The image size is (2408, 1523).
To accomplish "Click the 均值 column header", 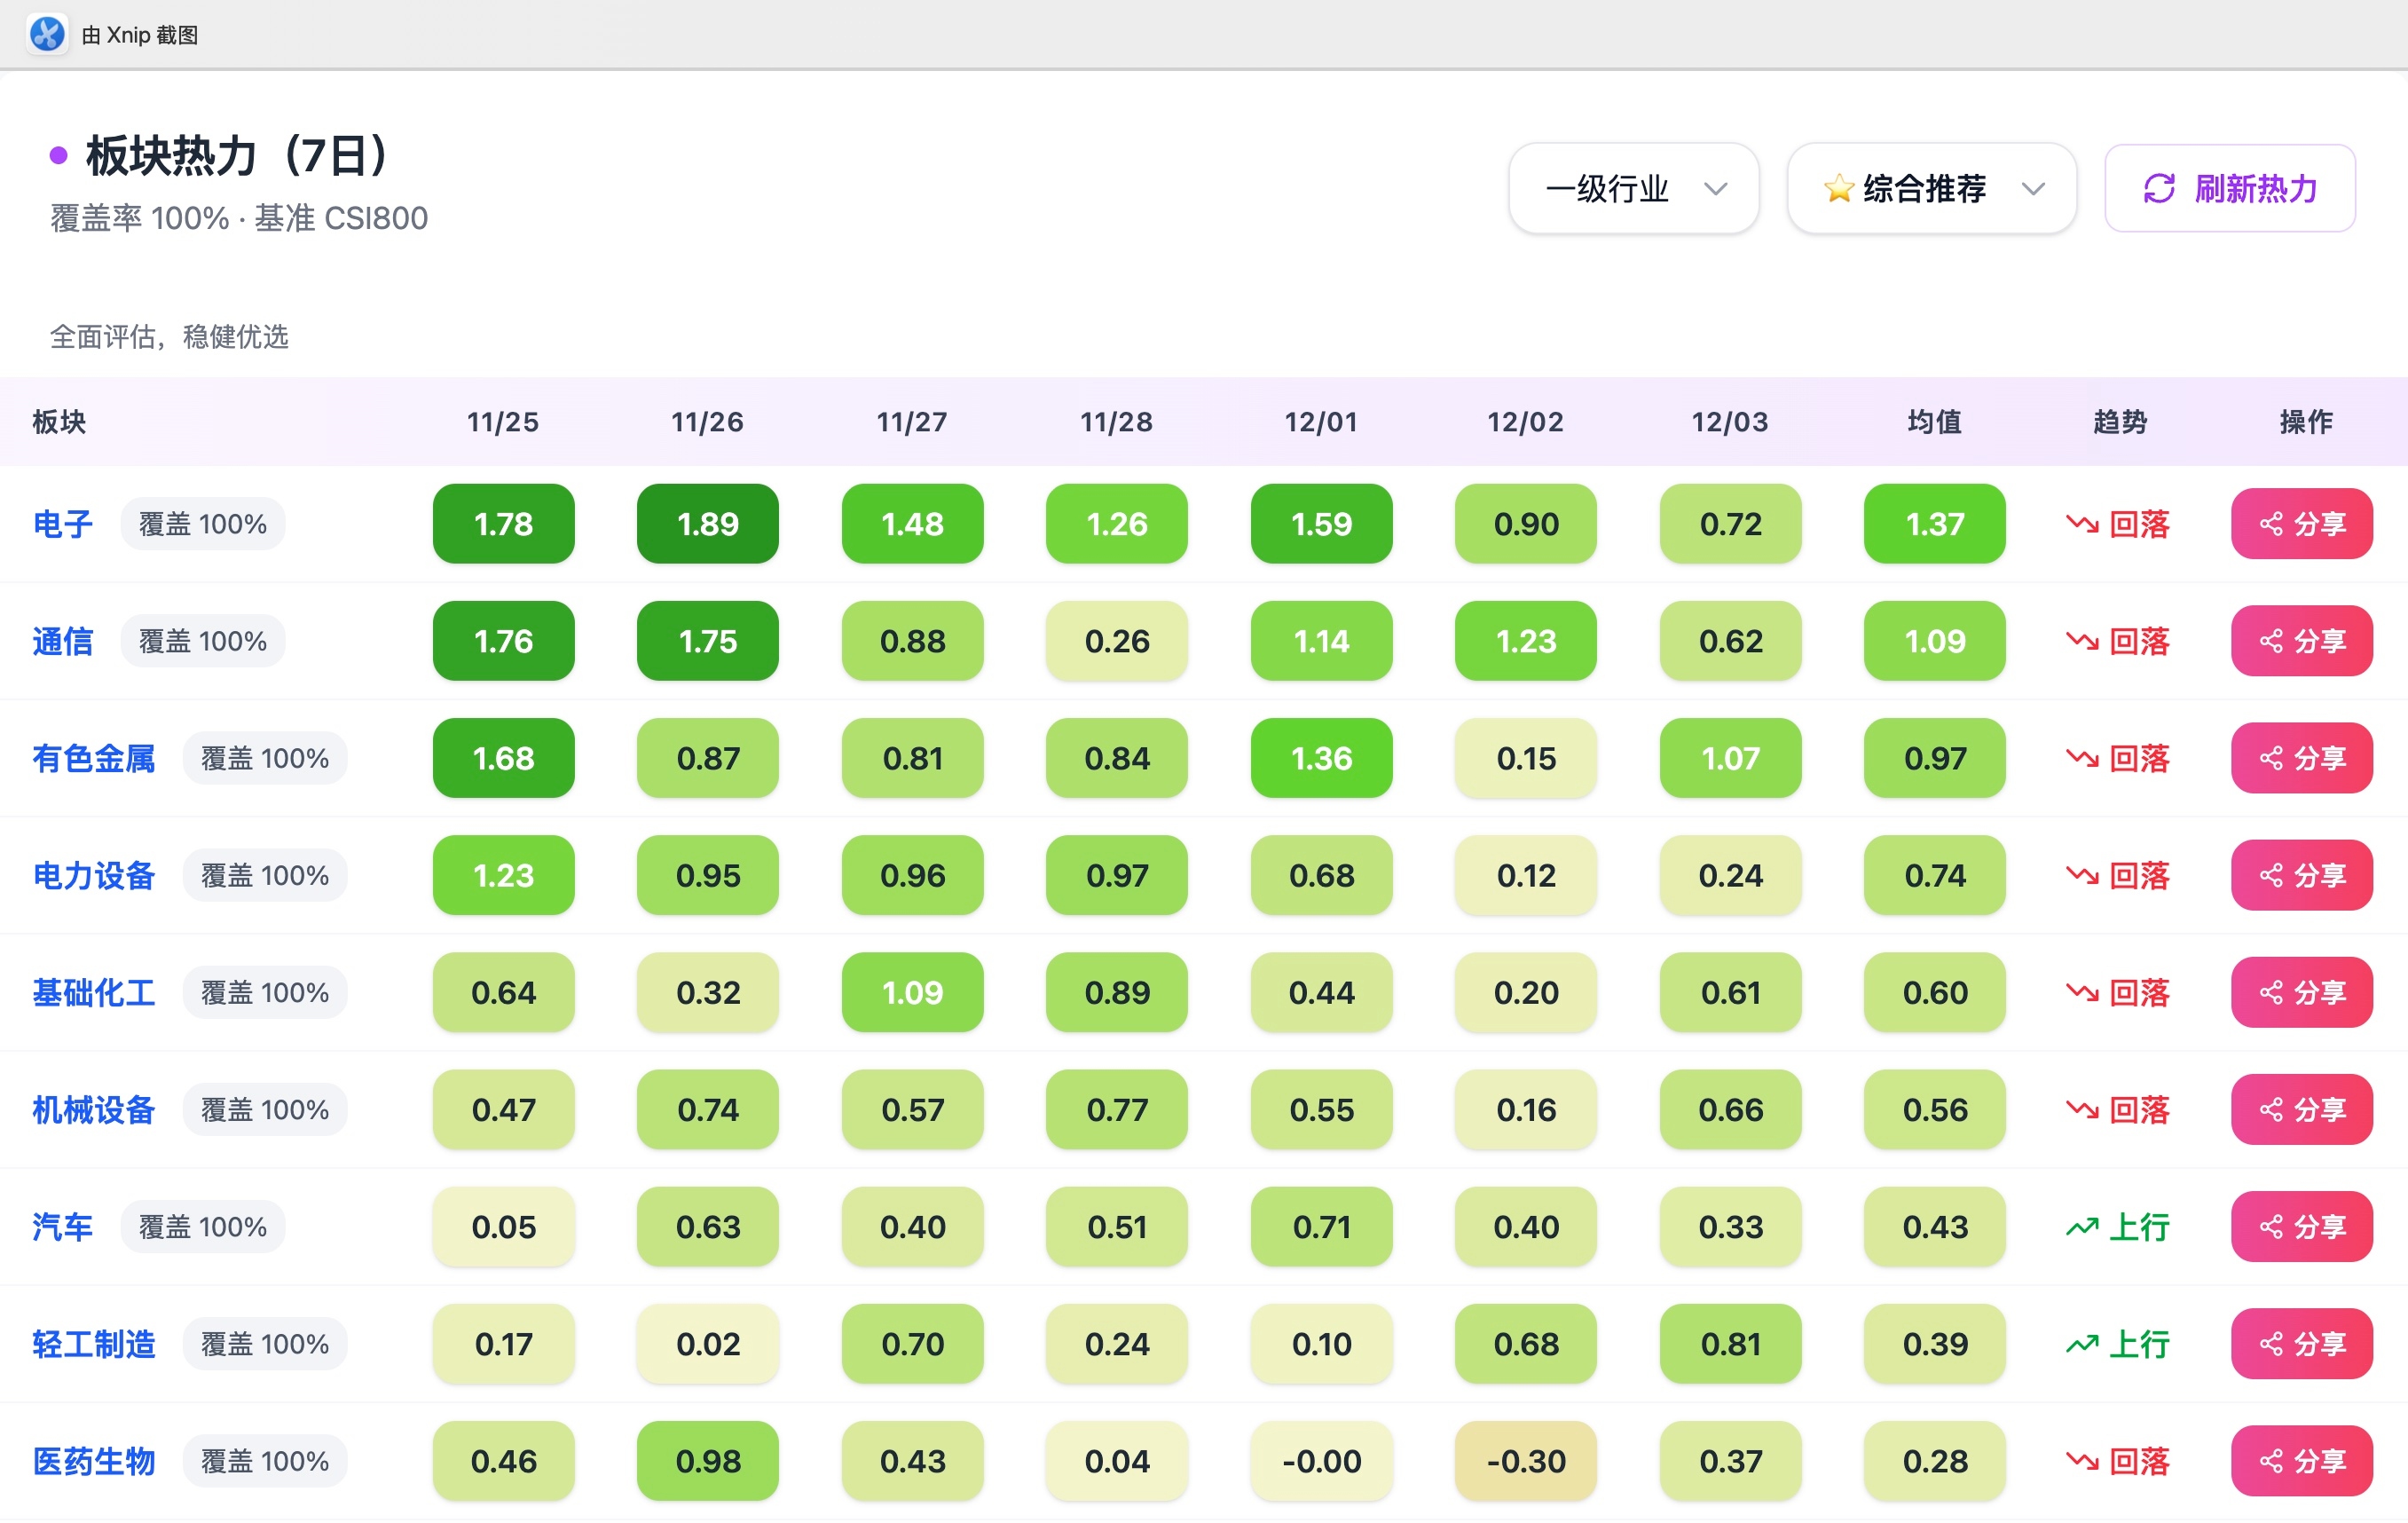I will [1934, 422].
